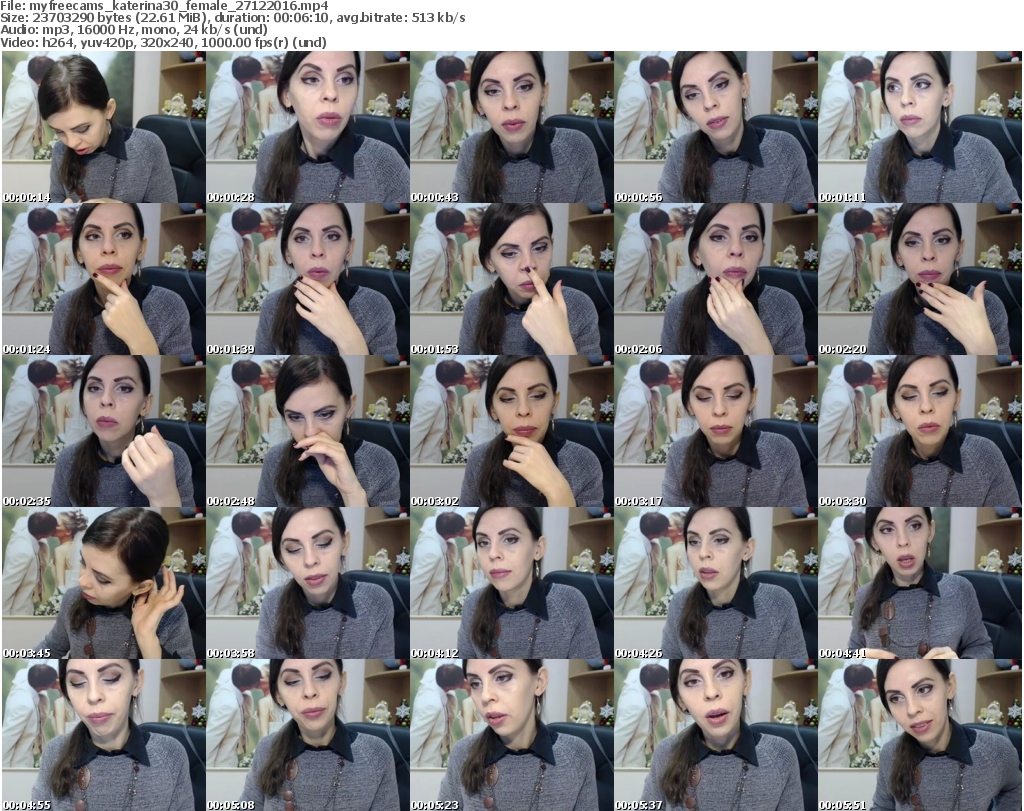Click the frame stamped 00:03:02
This screenshot has height=811, width=1024.
511,431
